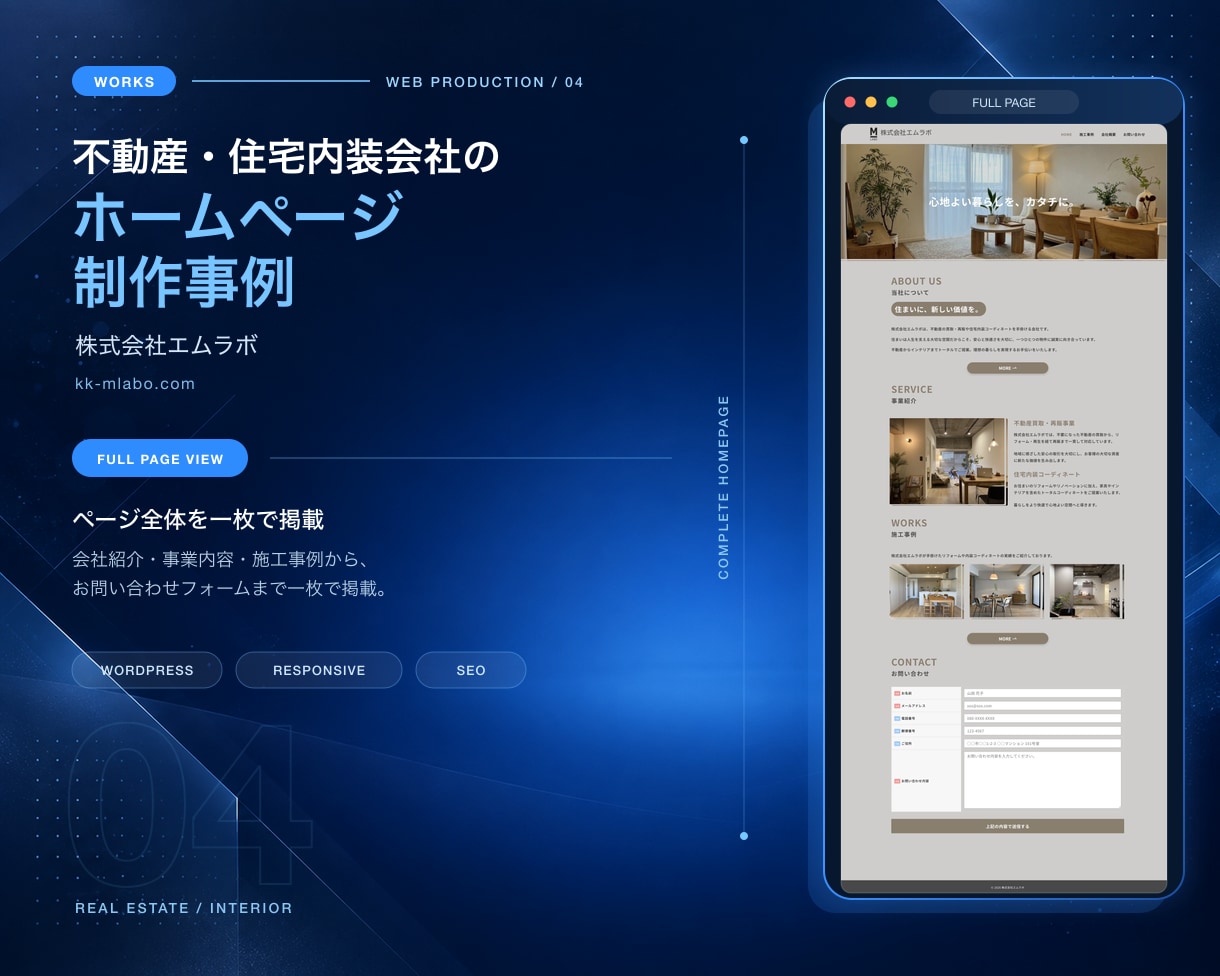Click the ページ全体を一枚で掲載 heading
The width and height of the screenshot is (1220, 976).
coord(198,520)
